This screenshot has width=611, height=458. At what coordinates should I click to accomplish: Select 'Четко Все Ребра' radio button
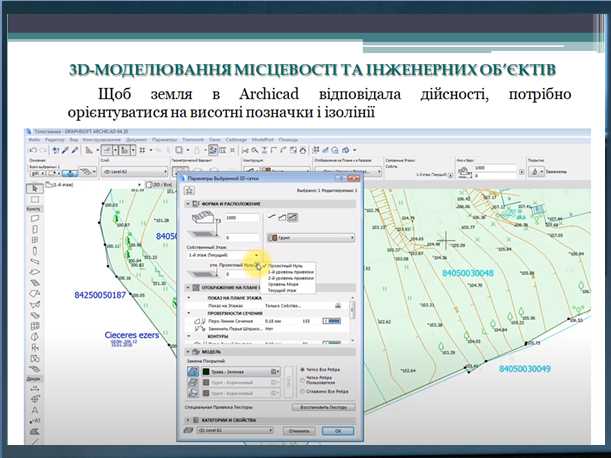(302, 370)
